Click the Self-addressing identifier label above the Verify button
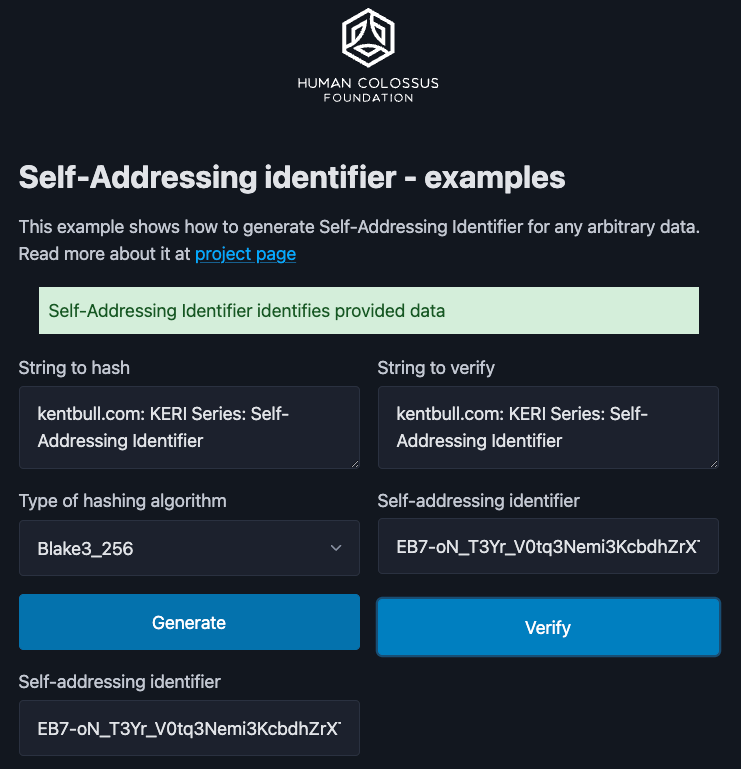This screenshot has height=769, width=741. click(479, 501)
